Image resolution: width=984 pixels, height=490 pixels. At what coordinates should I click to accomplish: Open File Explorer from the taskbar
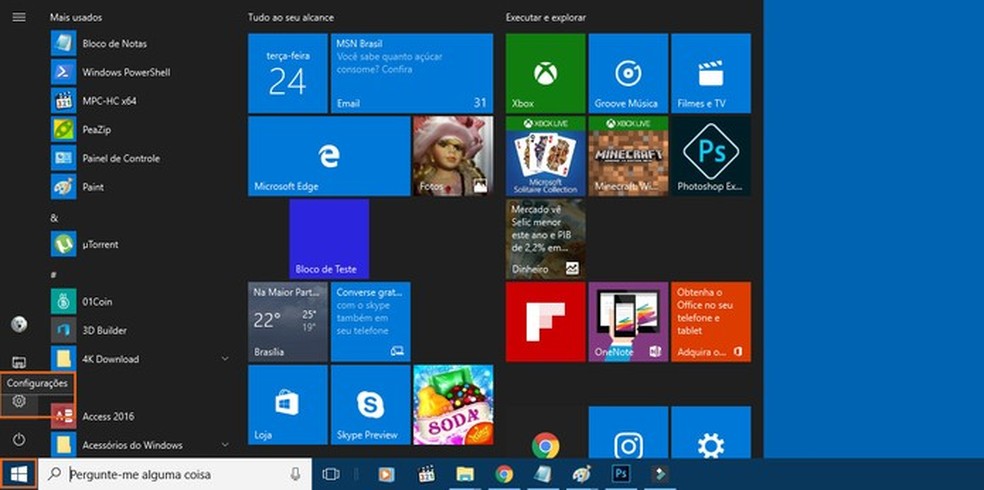pyautogui.click(x=465, y=474)
